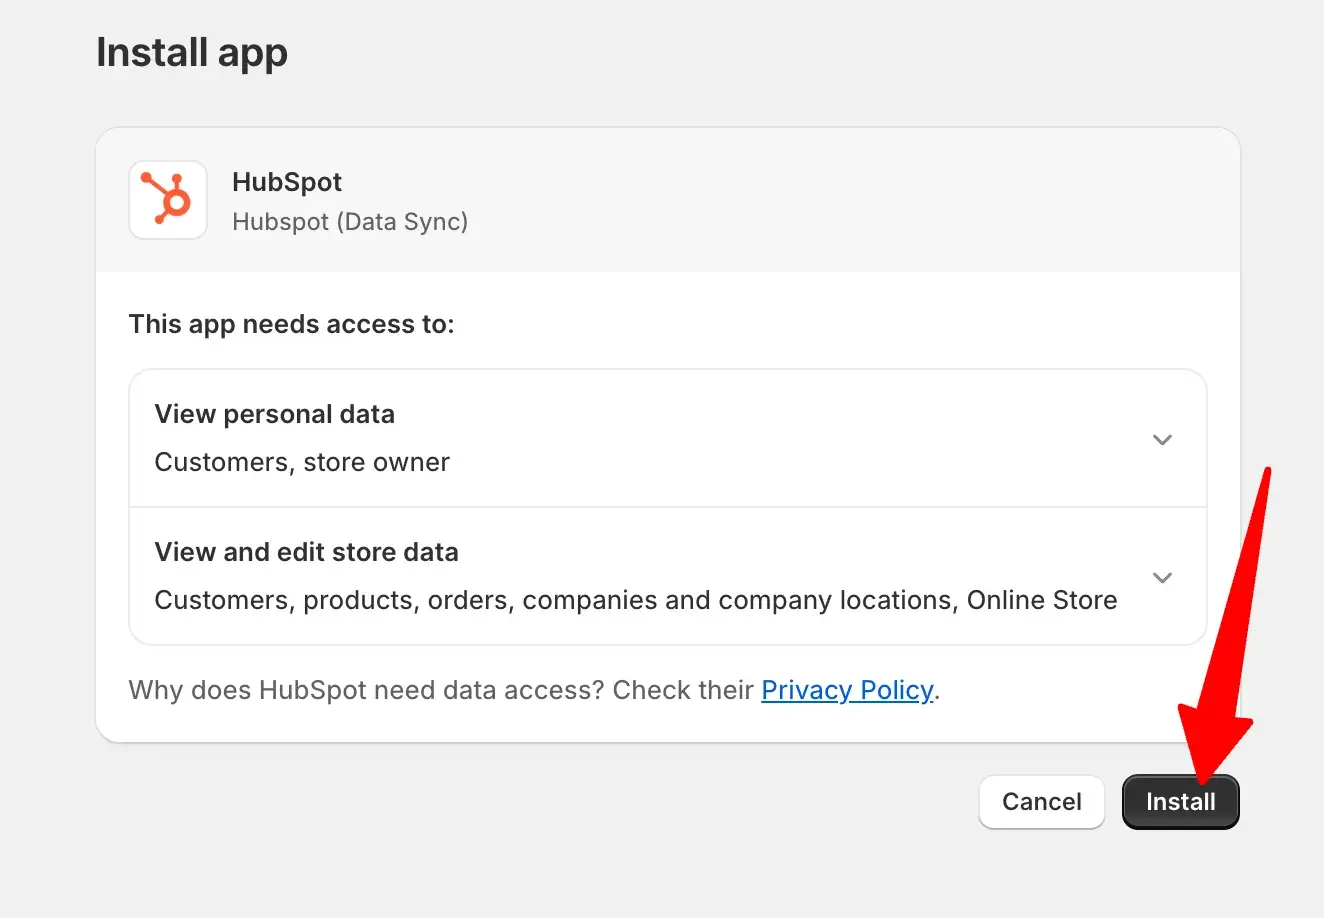Click the "Hubspot (Data Sync)" subtitle
This screenshot has height=918, width=1324.
(350, 222)
